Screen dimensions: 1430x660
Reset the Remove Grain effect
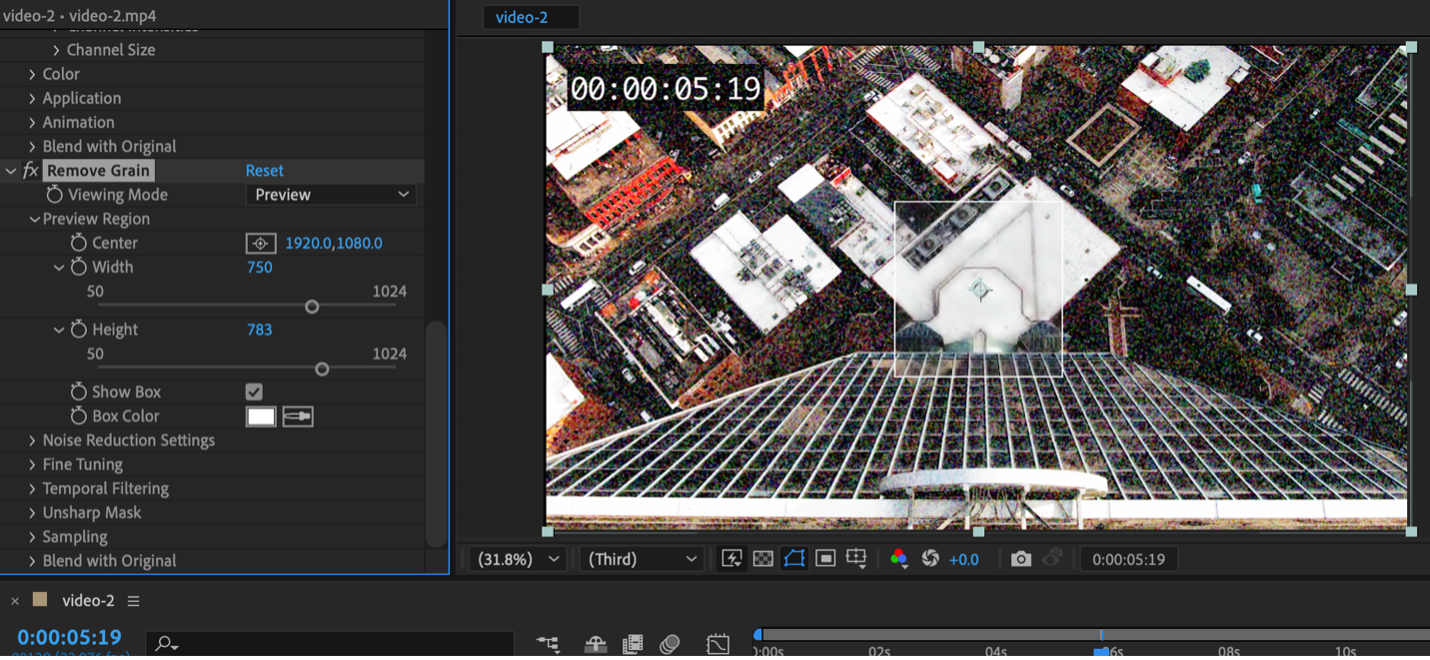(264, 171)
